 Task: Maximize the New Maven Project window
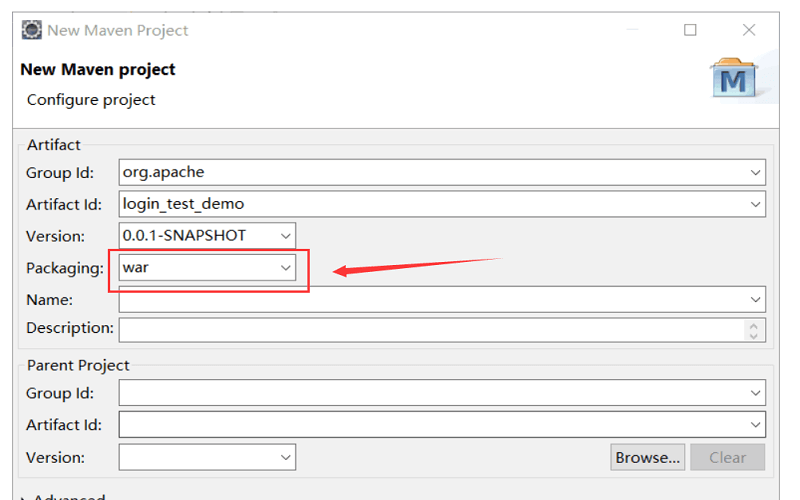(x=690, y=30)
